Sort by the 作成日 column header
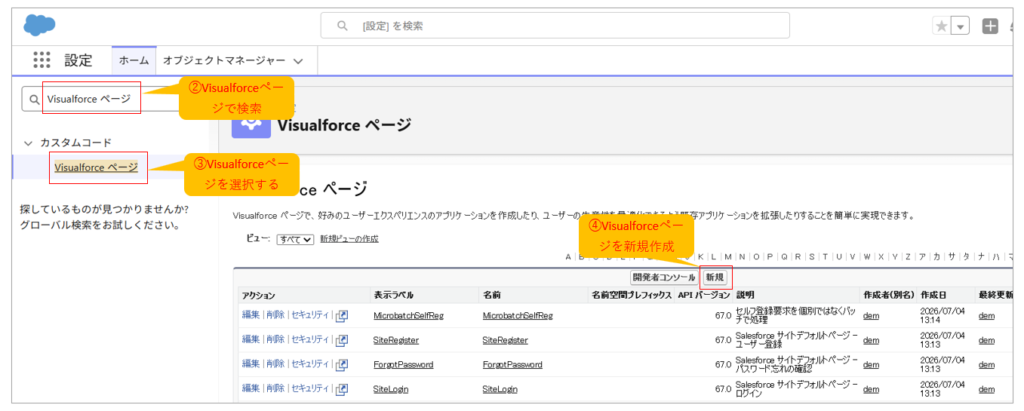This screenshot has width=1024, height=411. coord(933,295)
